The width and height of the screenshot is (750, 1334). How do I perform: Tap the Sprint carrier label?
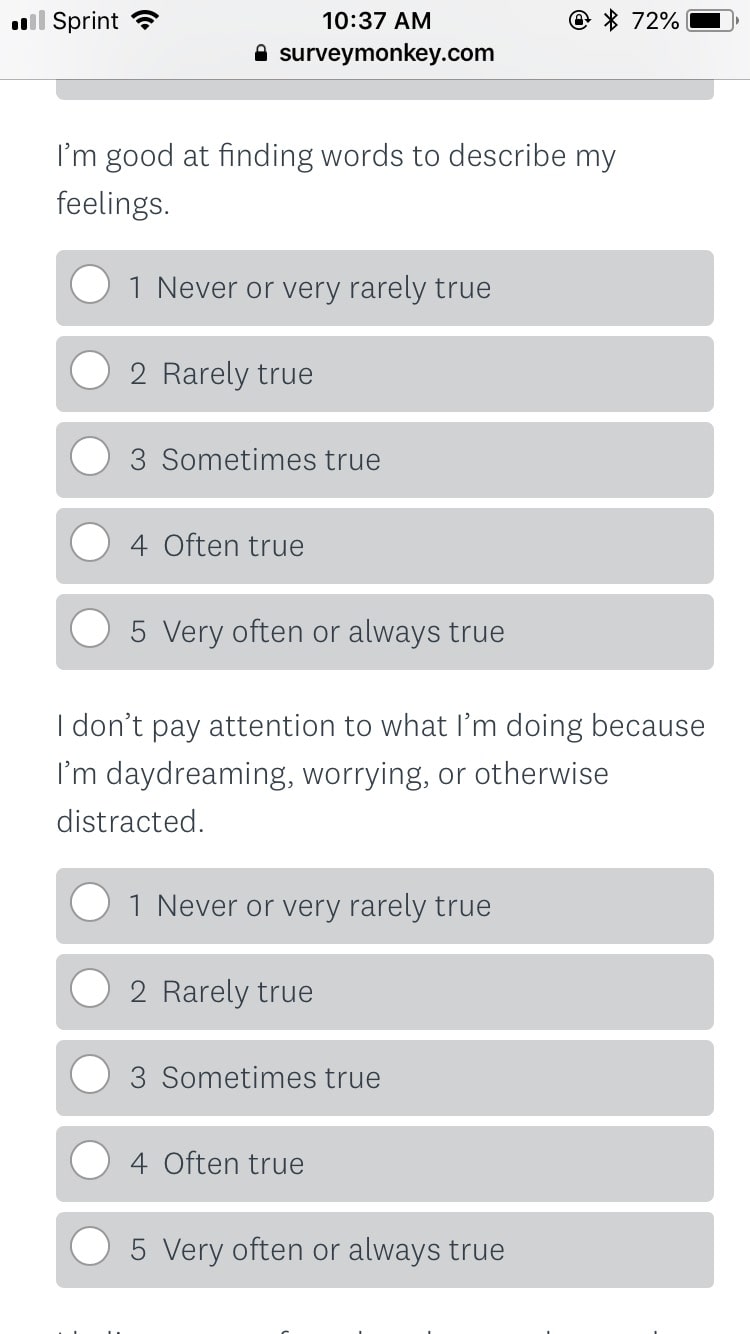[86, 20]
